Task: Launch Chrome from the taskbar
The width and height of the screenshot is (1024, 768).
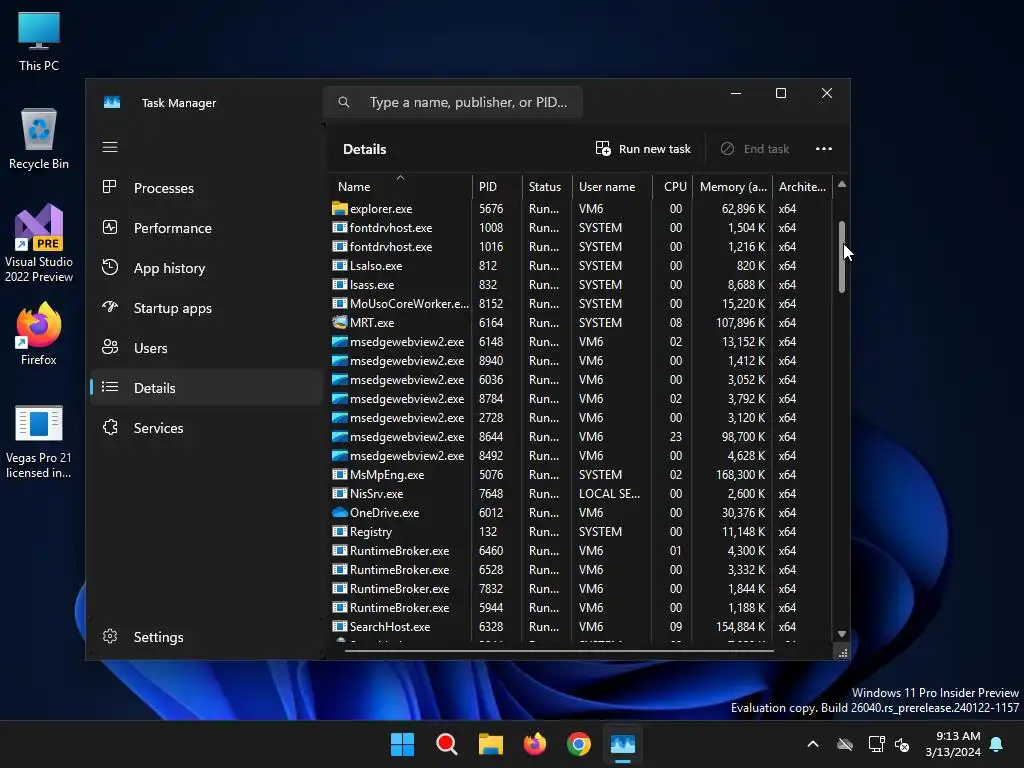Action: pos(579,744)
